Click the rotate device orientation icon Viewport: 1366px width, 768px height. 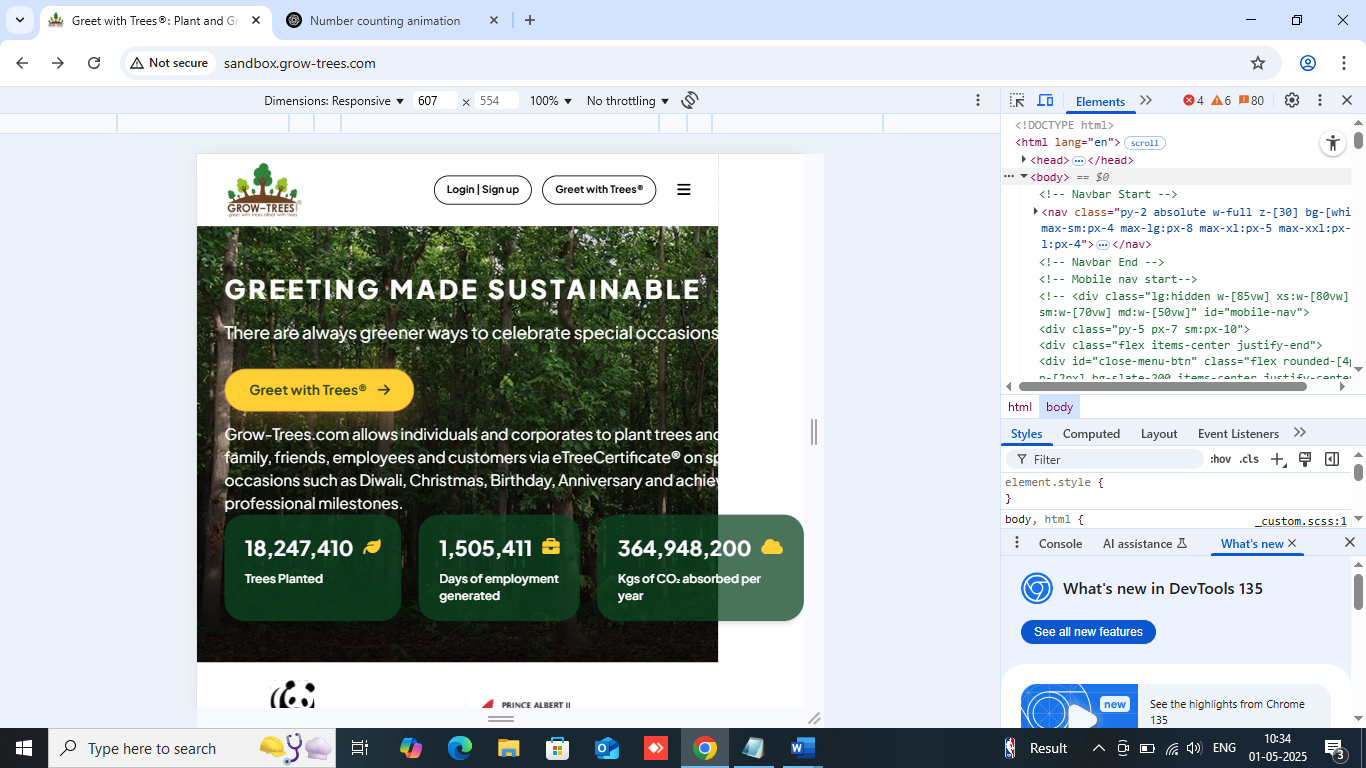[689, 100]
